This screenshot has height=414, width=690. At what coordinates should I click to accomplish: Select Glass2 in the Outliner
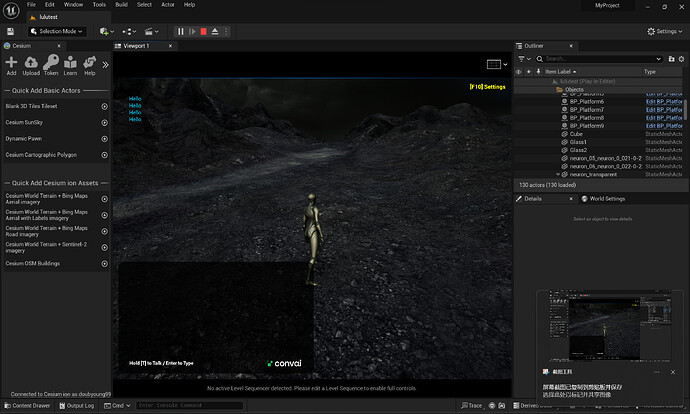point(578,150)
